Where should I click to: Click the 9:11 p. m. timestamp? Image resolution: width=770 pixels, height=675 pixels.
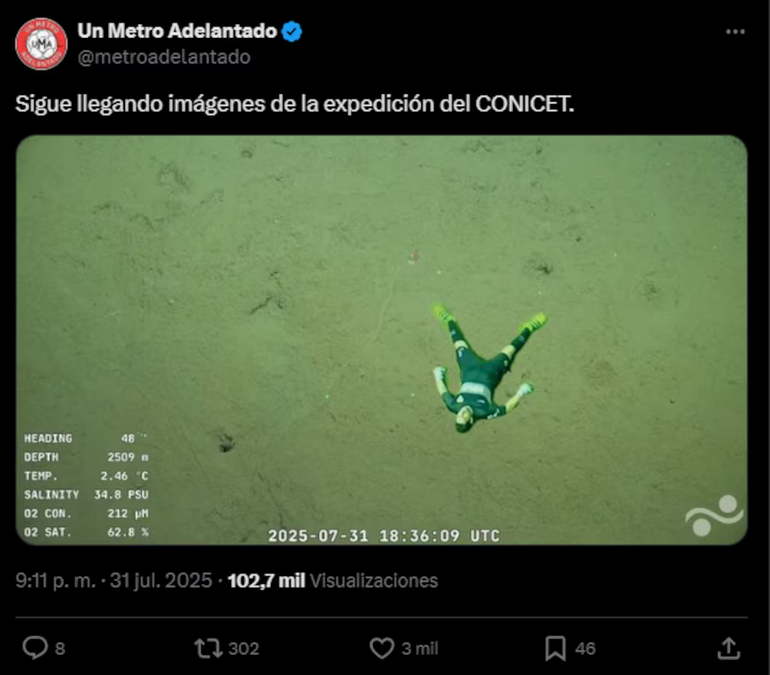(55, 581)
